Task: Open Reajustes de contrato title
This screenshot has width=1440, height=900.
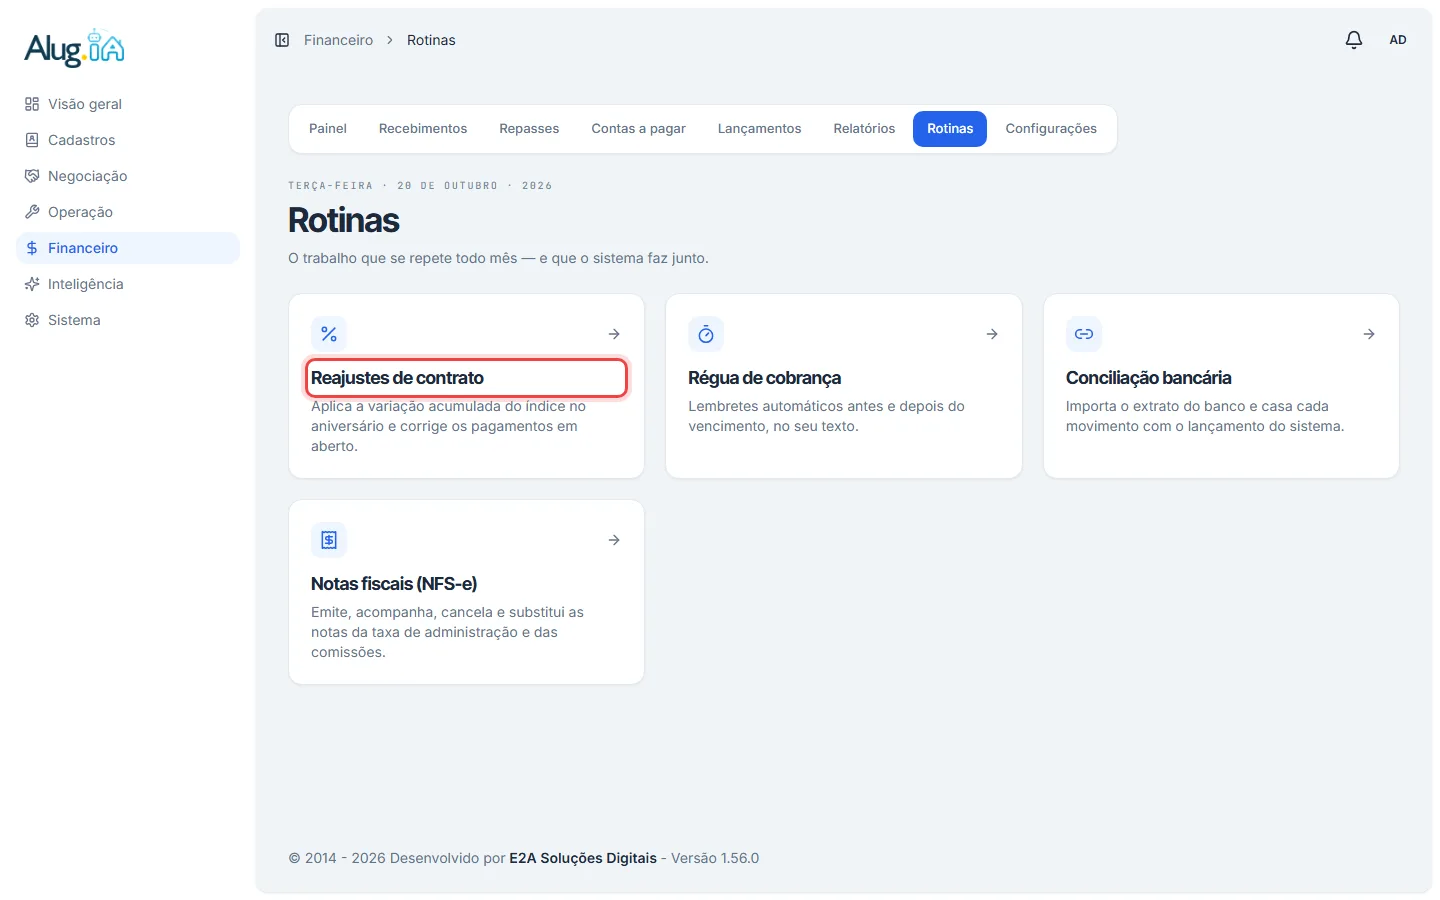Action: 397,378
